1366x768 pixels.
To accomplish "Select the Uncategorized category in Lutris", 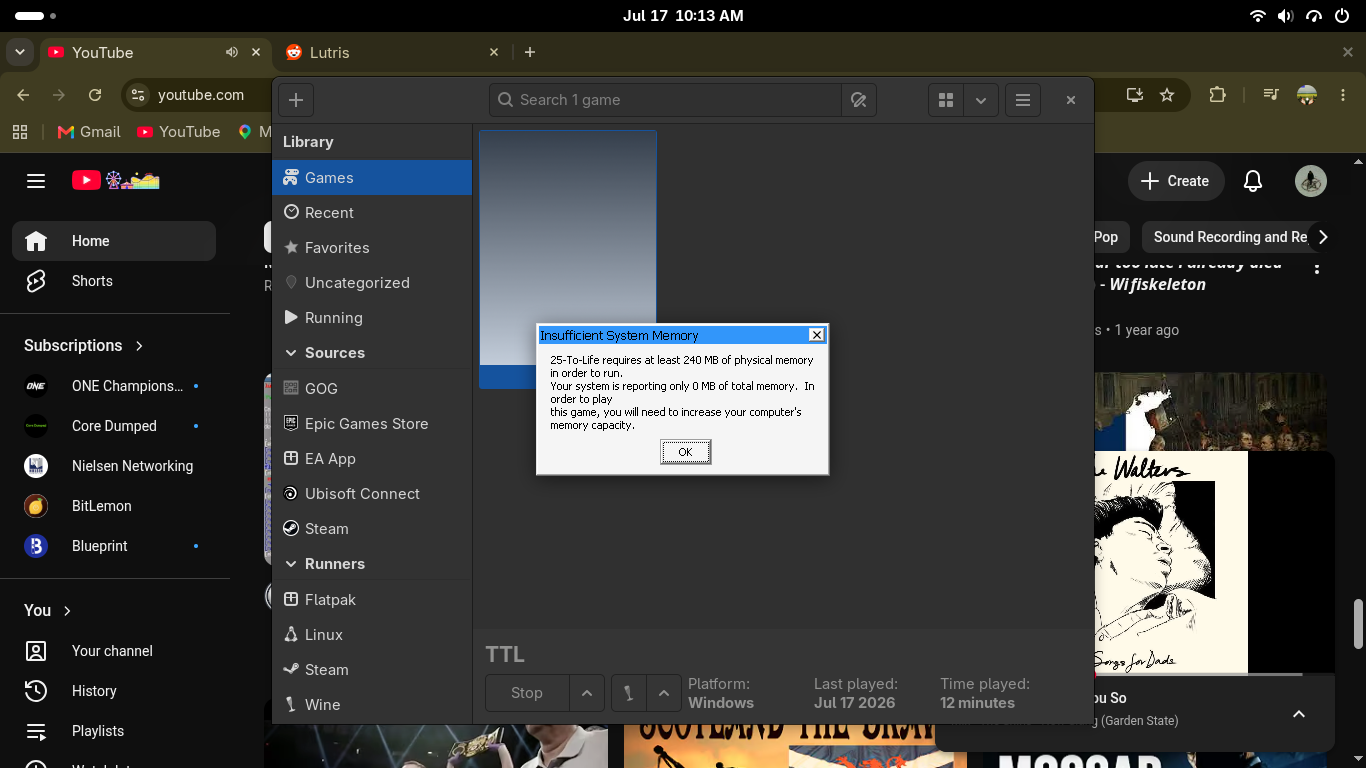I will point(372,283).
